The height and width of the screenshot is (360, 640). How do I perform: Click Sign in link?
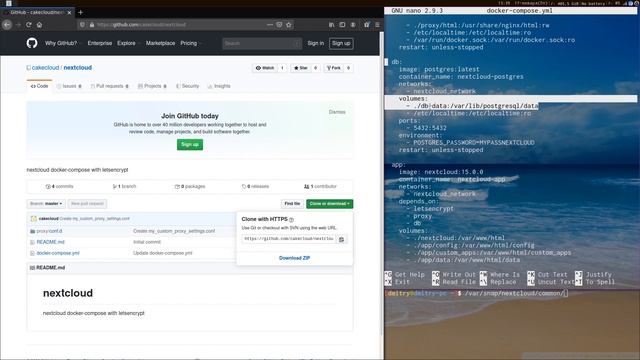click(x=316, y=43)
